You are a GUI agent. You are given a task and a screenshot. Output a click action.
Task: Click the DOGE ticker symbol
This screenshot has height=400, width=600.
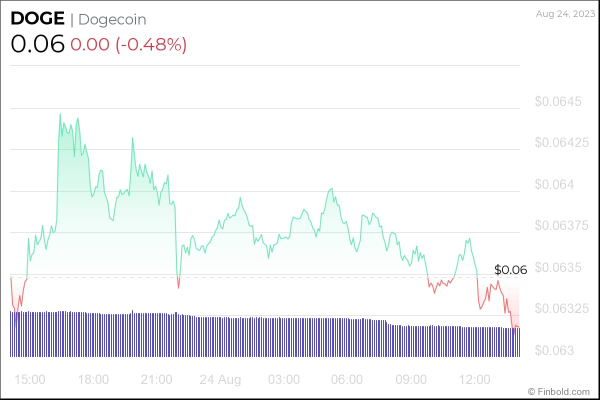pos(36,18)
